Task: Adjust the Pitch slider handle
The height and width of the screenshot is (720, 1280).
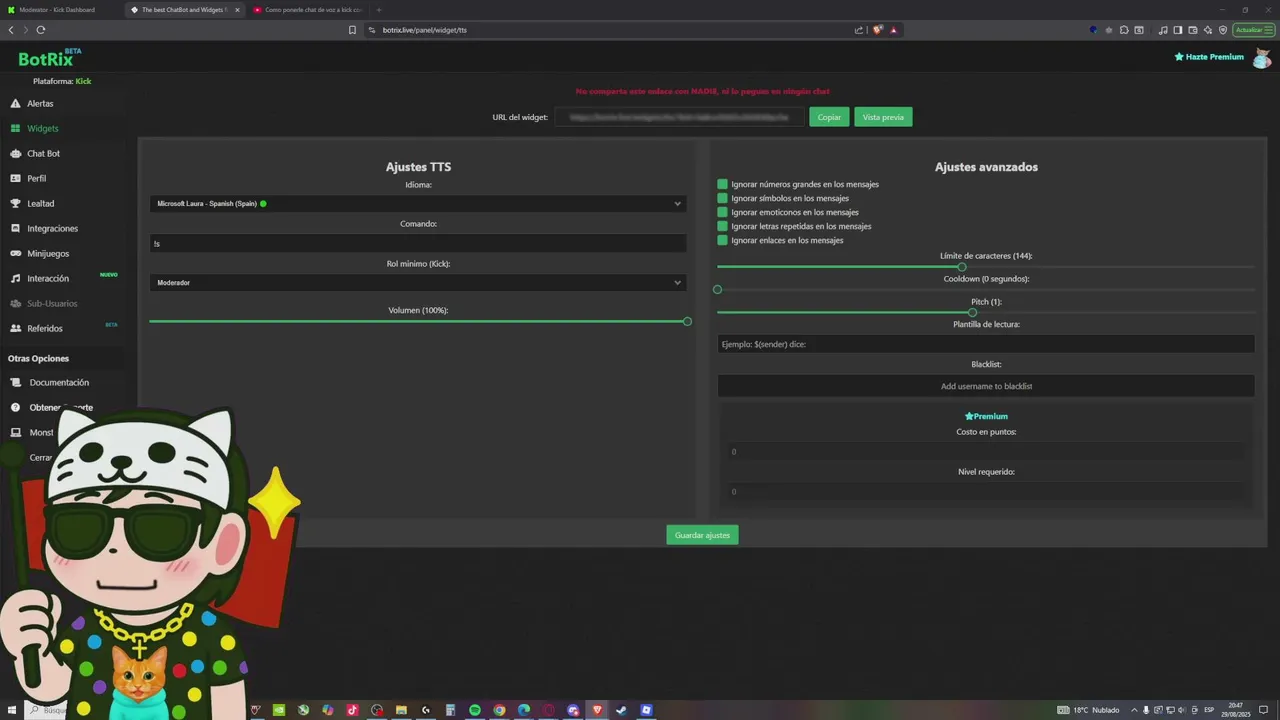Action: pos(972,313)
